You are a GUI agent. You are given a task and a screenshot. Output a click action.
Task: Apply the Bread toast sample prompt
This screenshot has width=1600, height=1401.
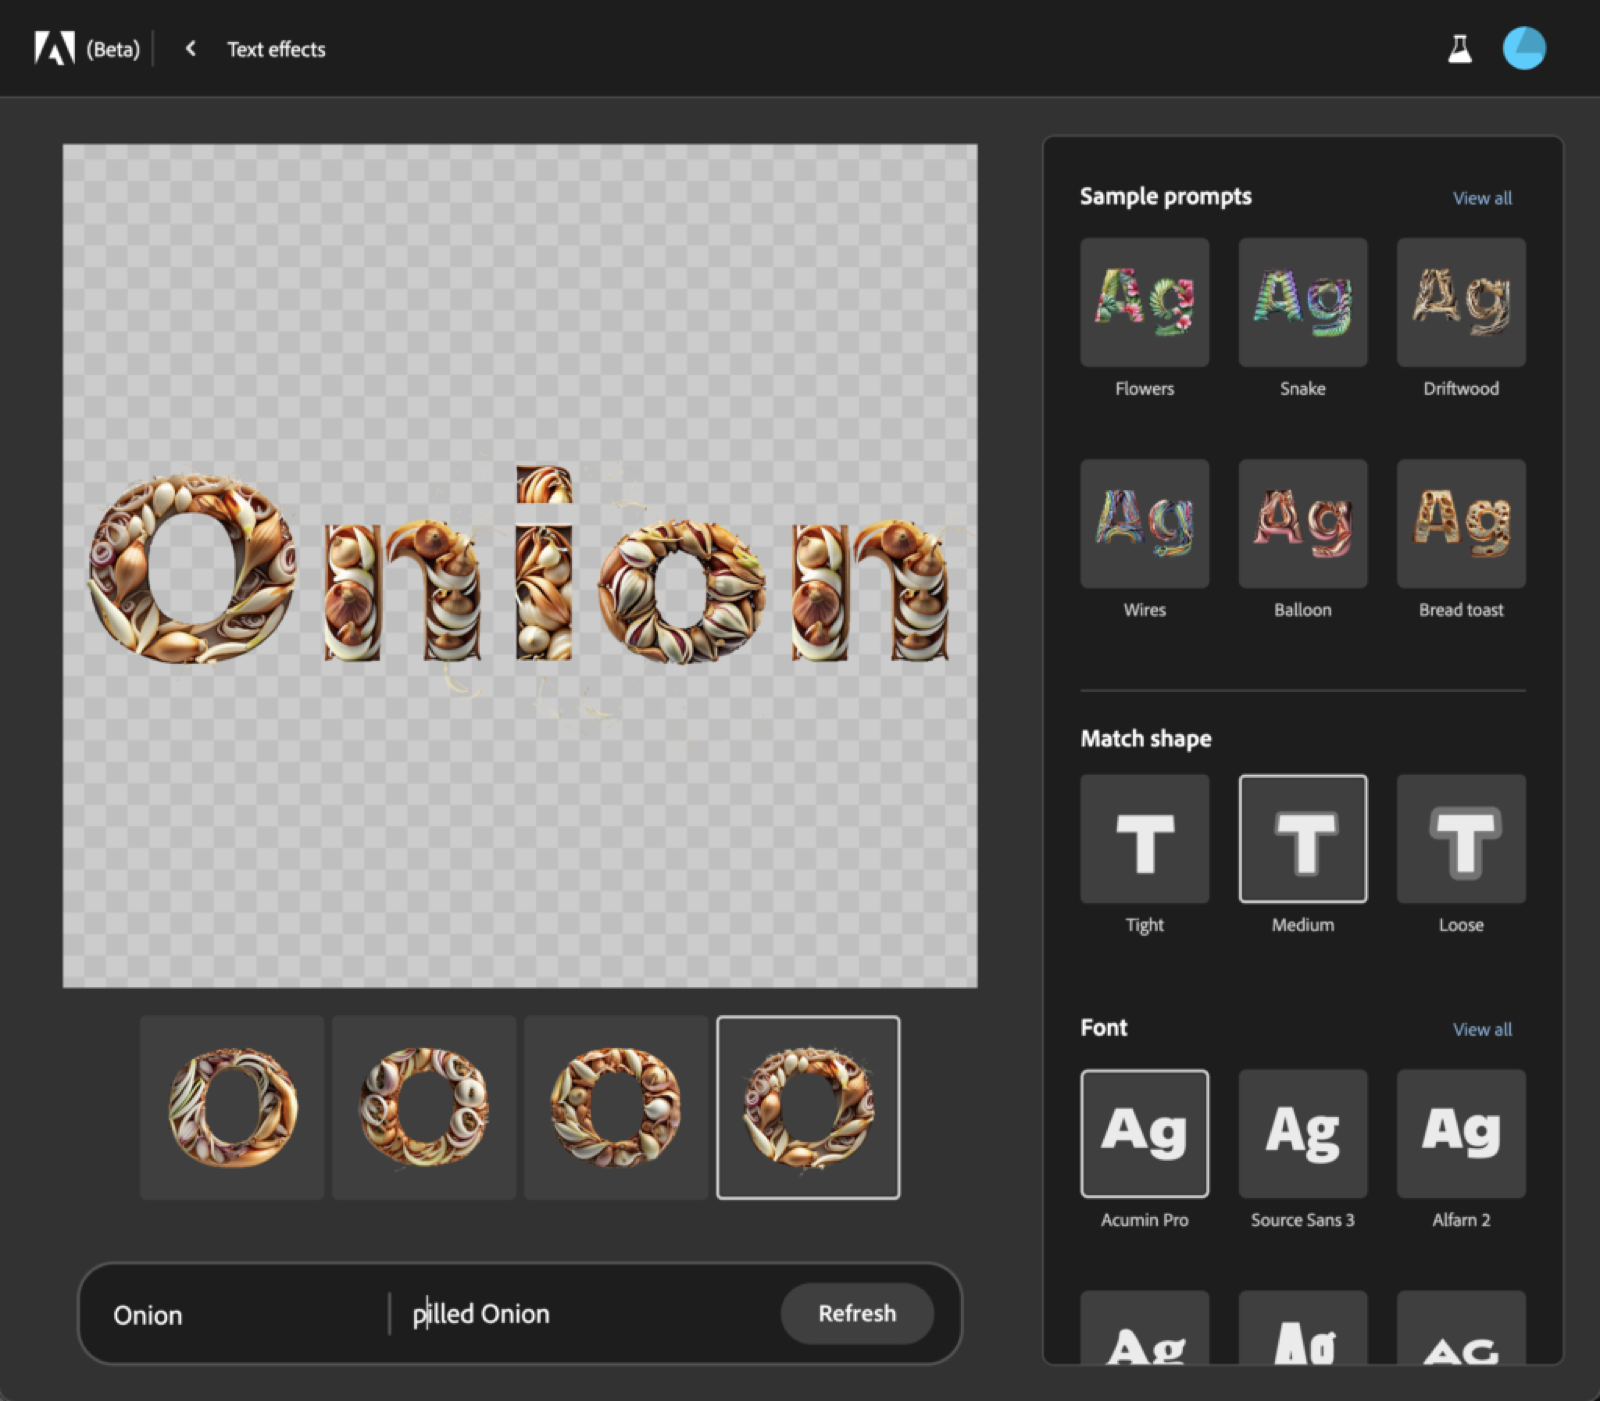[1461, 523]
